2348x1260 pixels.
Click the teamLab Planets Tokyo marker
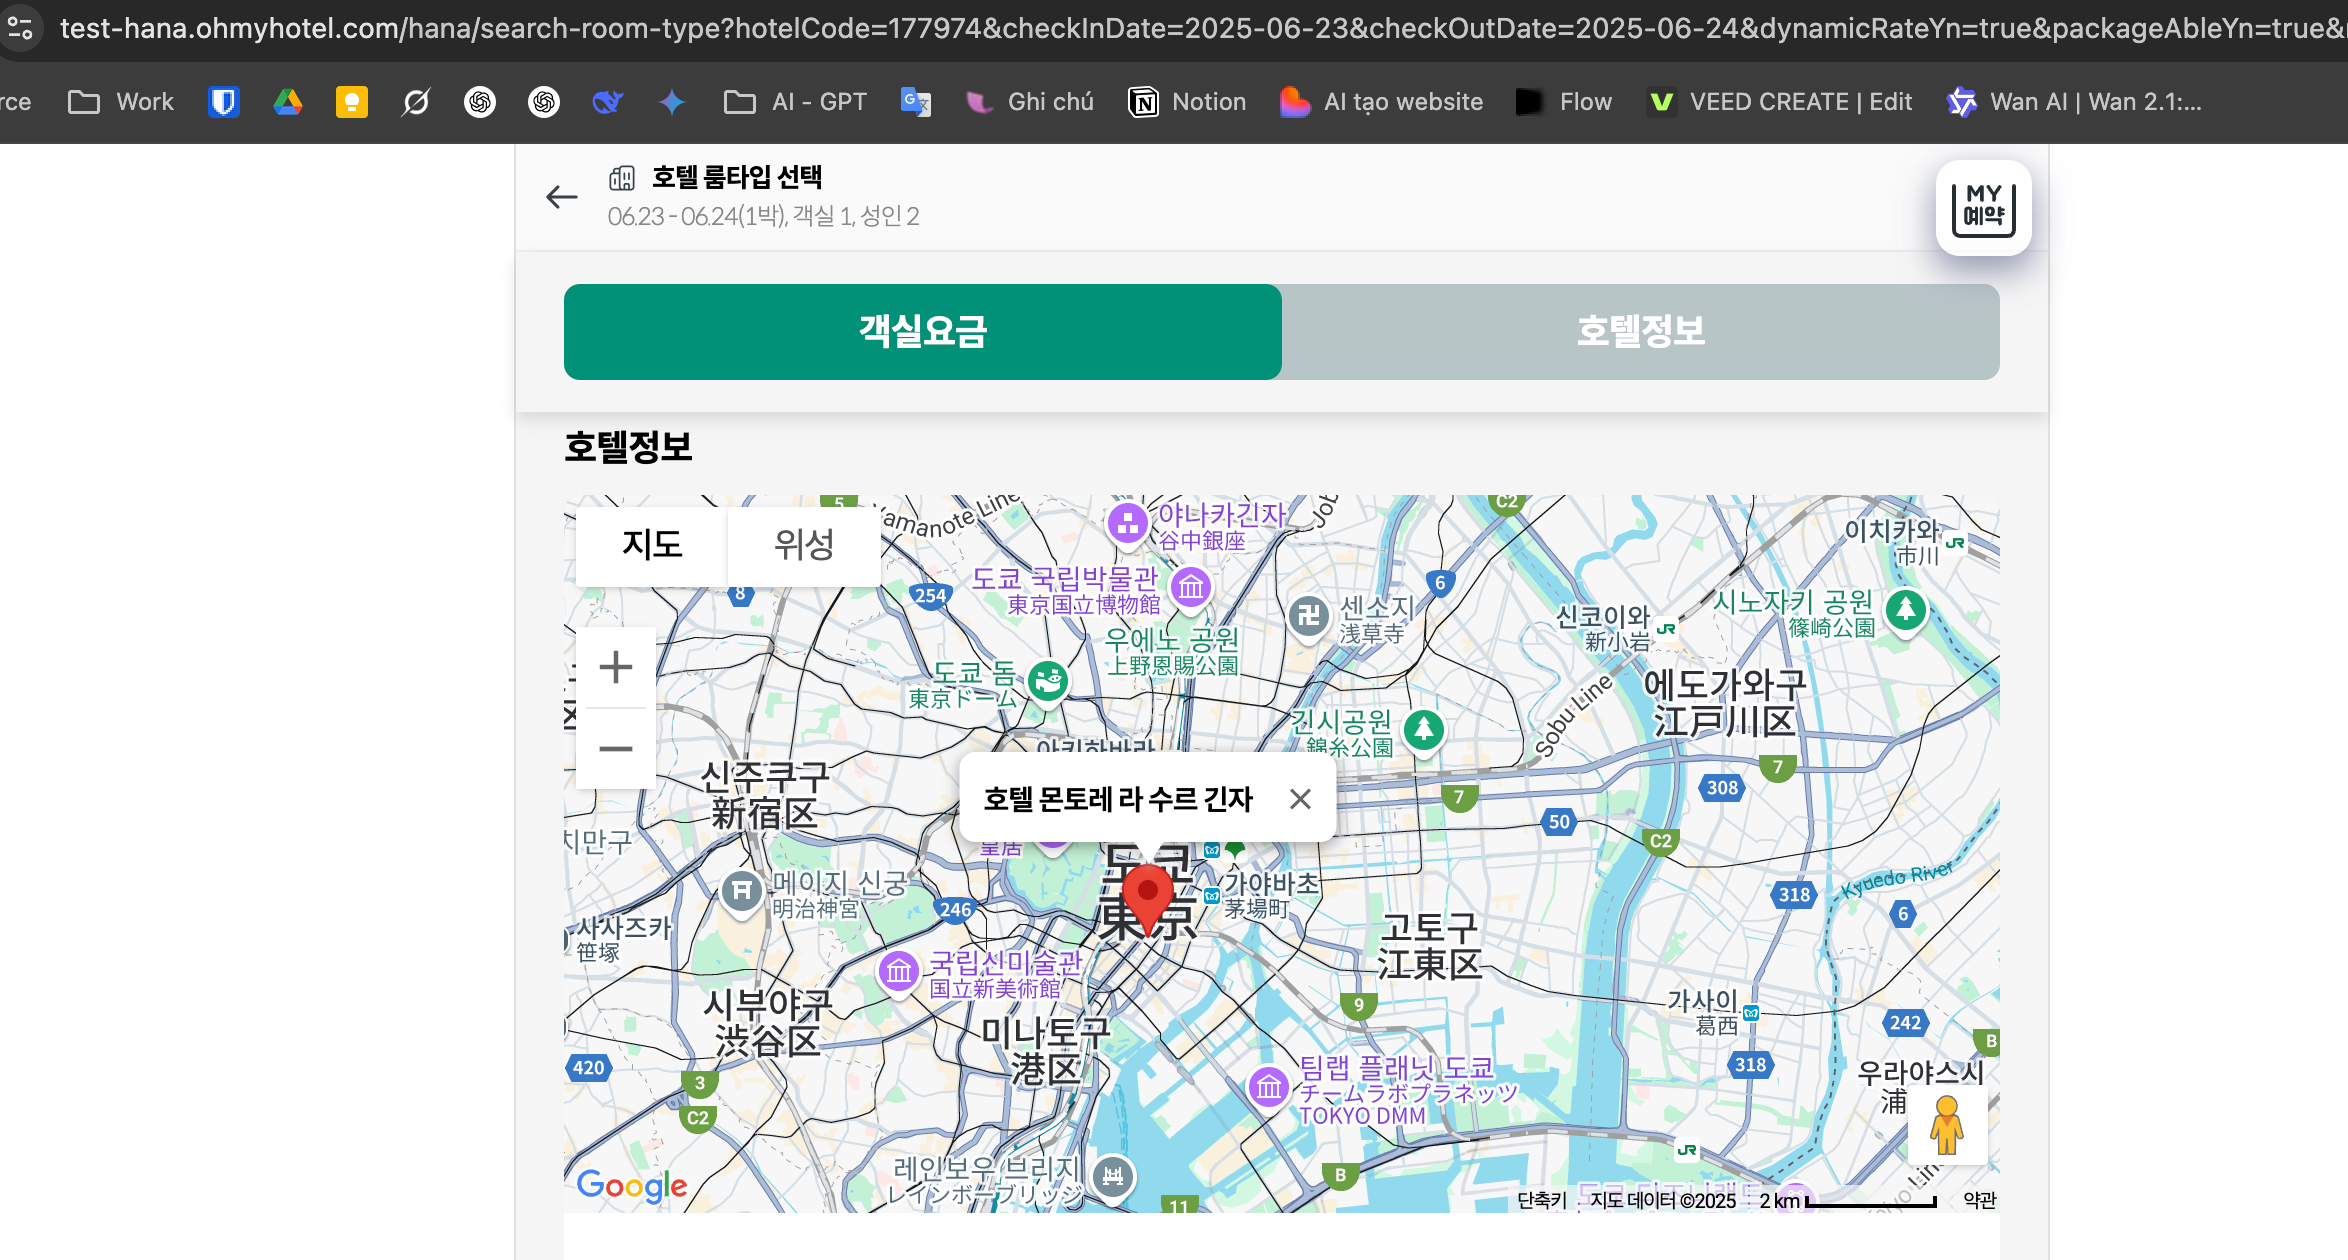1269,1086
